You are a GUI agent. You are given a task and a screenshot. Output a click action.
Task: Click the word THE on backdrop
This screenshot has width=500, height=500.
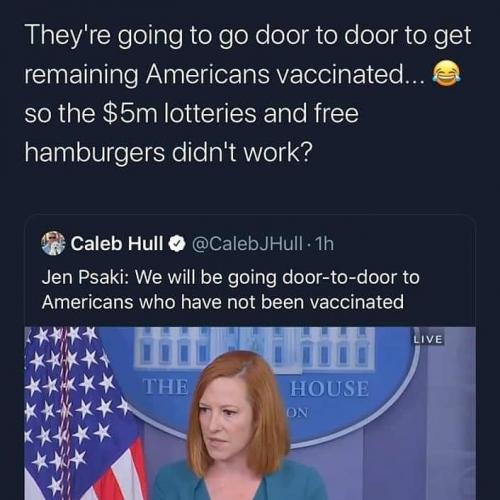coord(166,387)
